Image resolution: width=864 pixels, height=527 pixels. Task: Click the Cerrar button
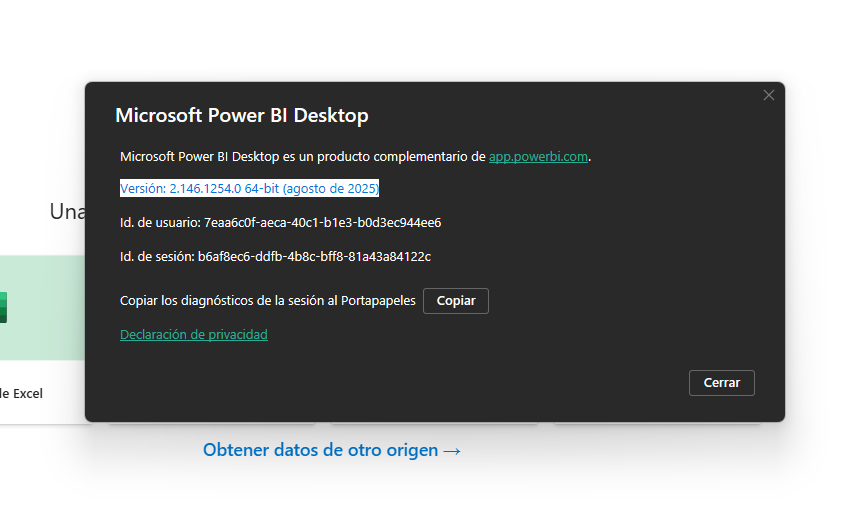(x=721, y=383)
